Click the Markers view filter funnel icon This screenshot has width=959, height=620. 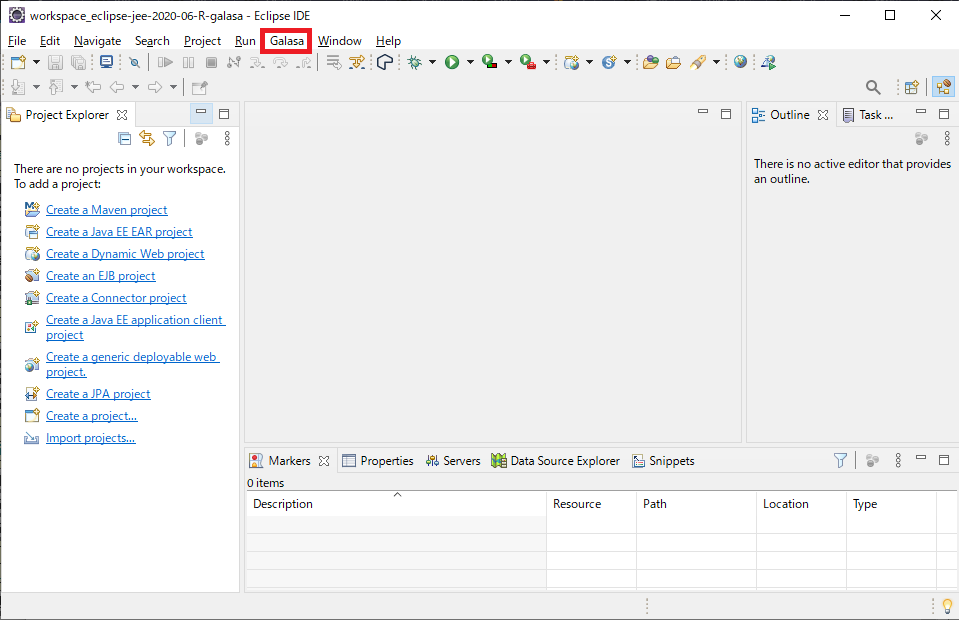(x=840, y=460)
